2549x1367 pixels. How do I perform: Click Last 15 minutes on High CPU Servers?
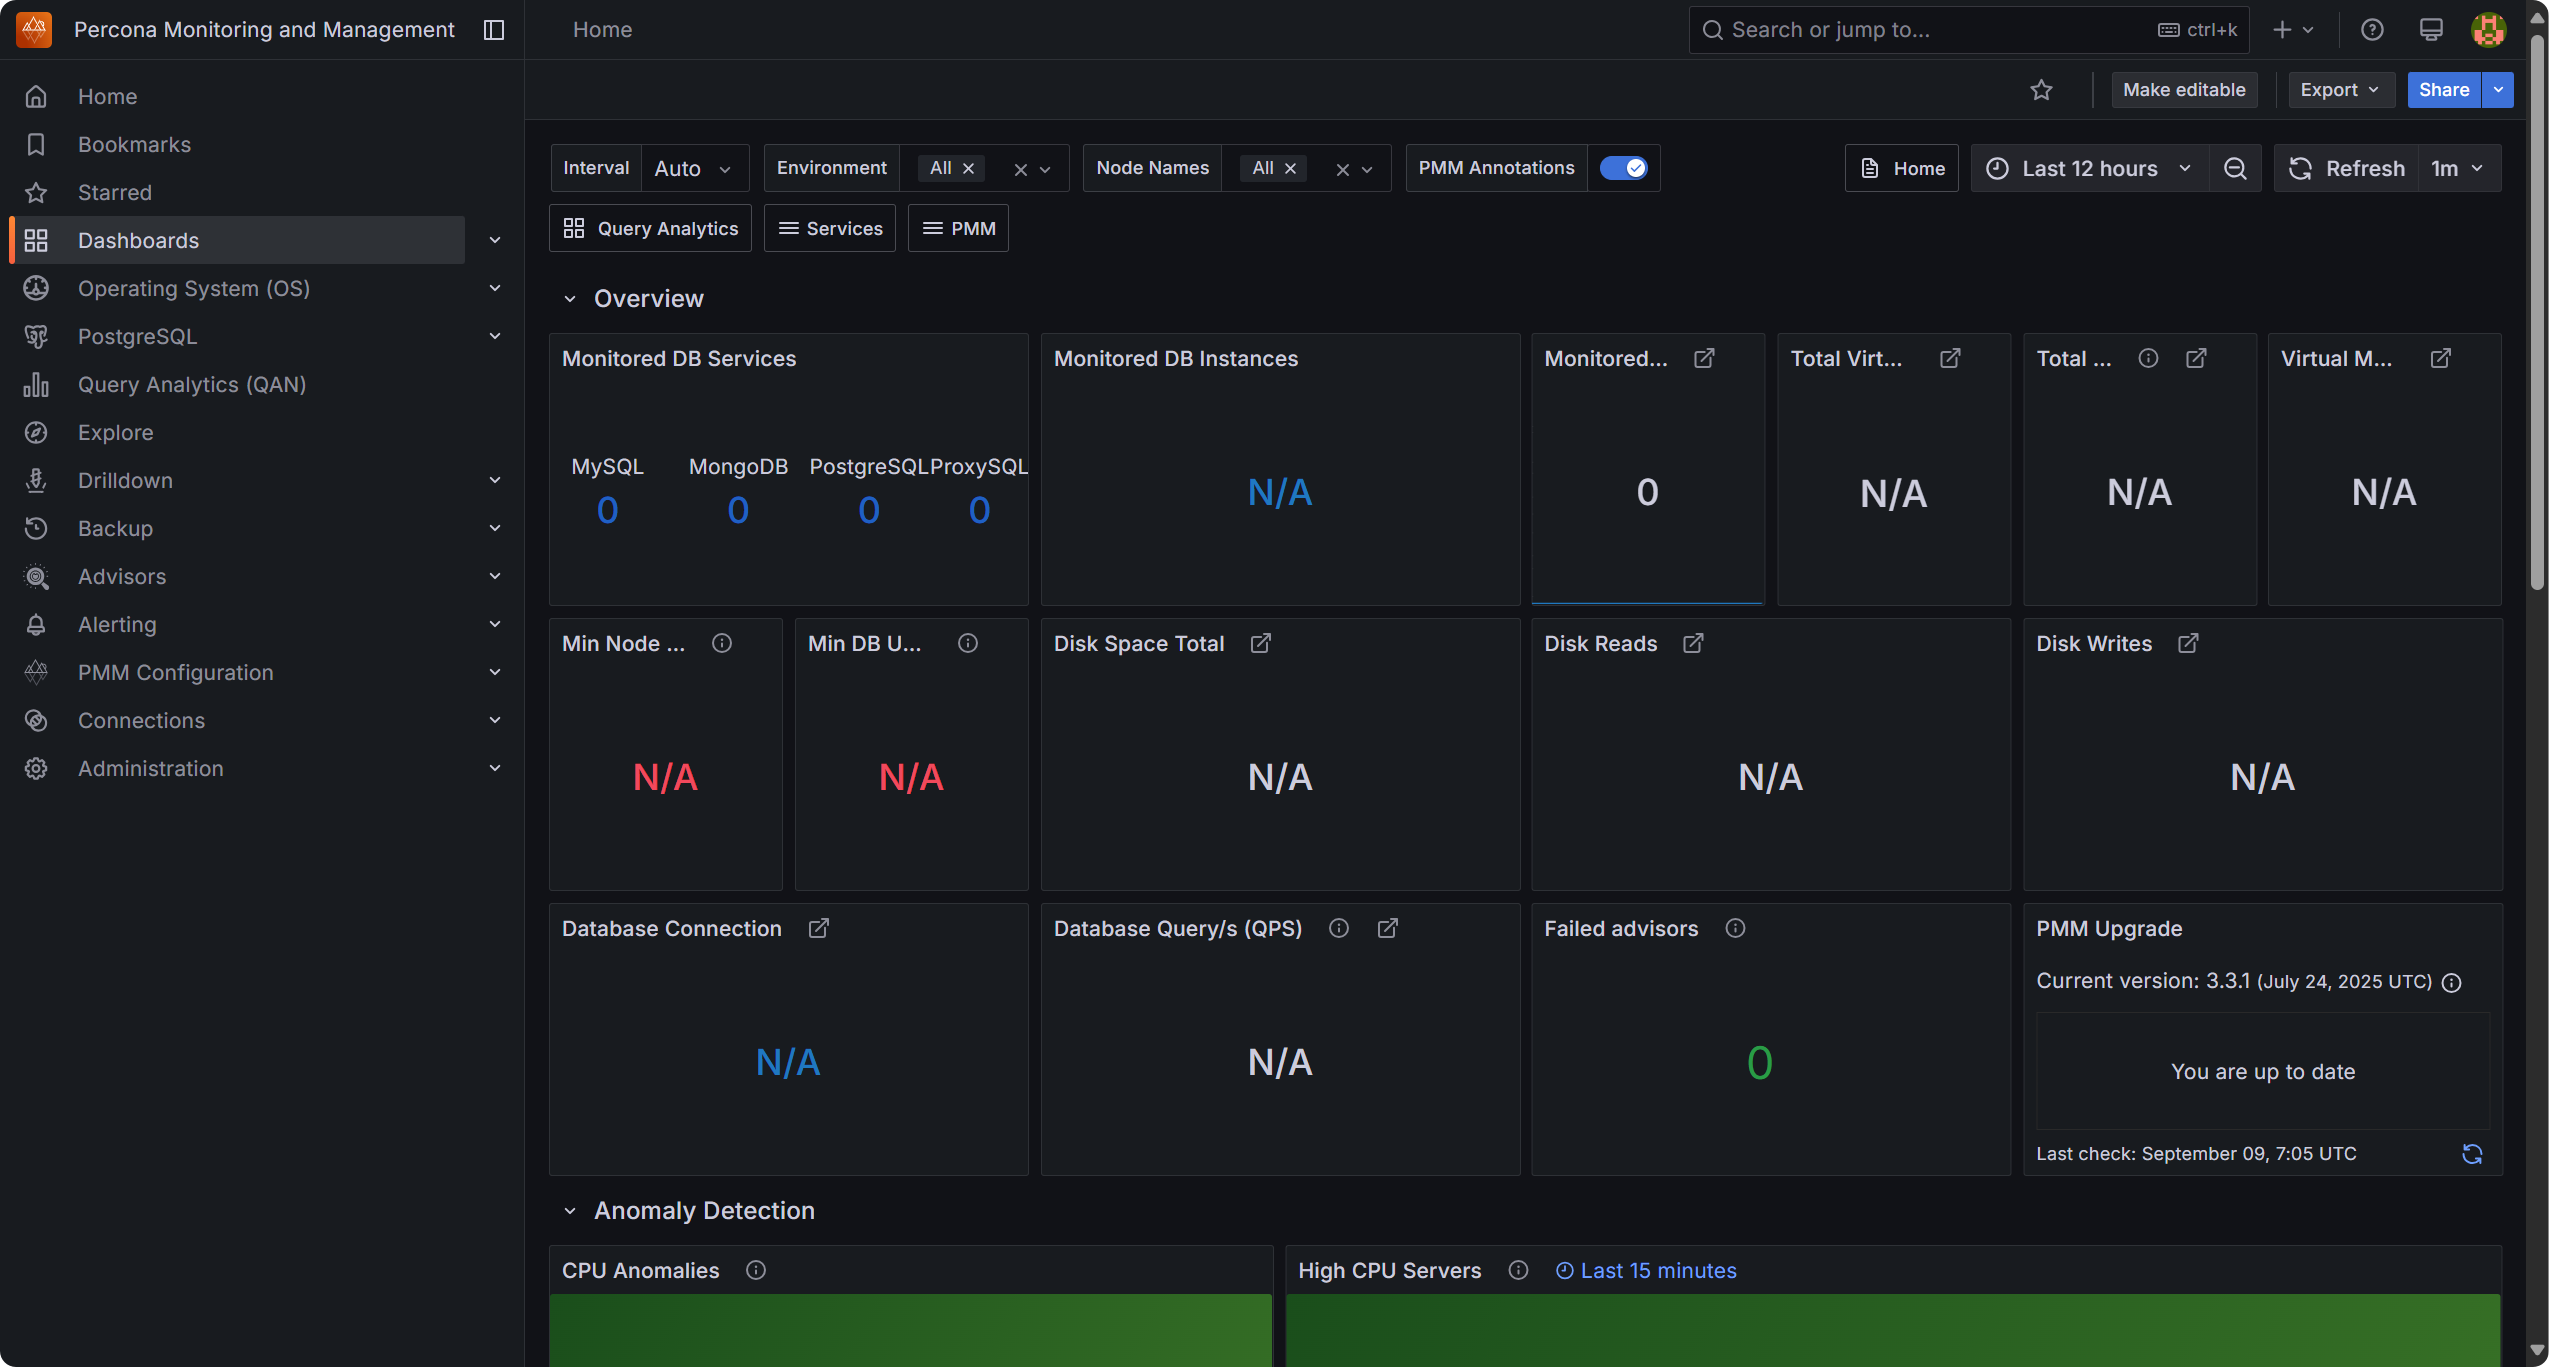click(1646, 1270)
